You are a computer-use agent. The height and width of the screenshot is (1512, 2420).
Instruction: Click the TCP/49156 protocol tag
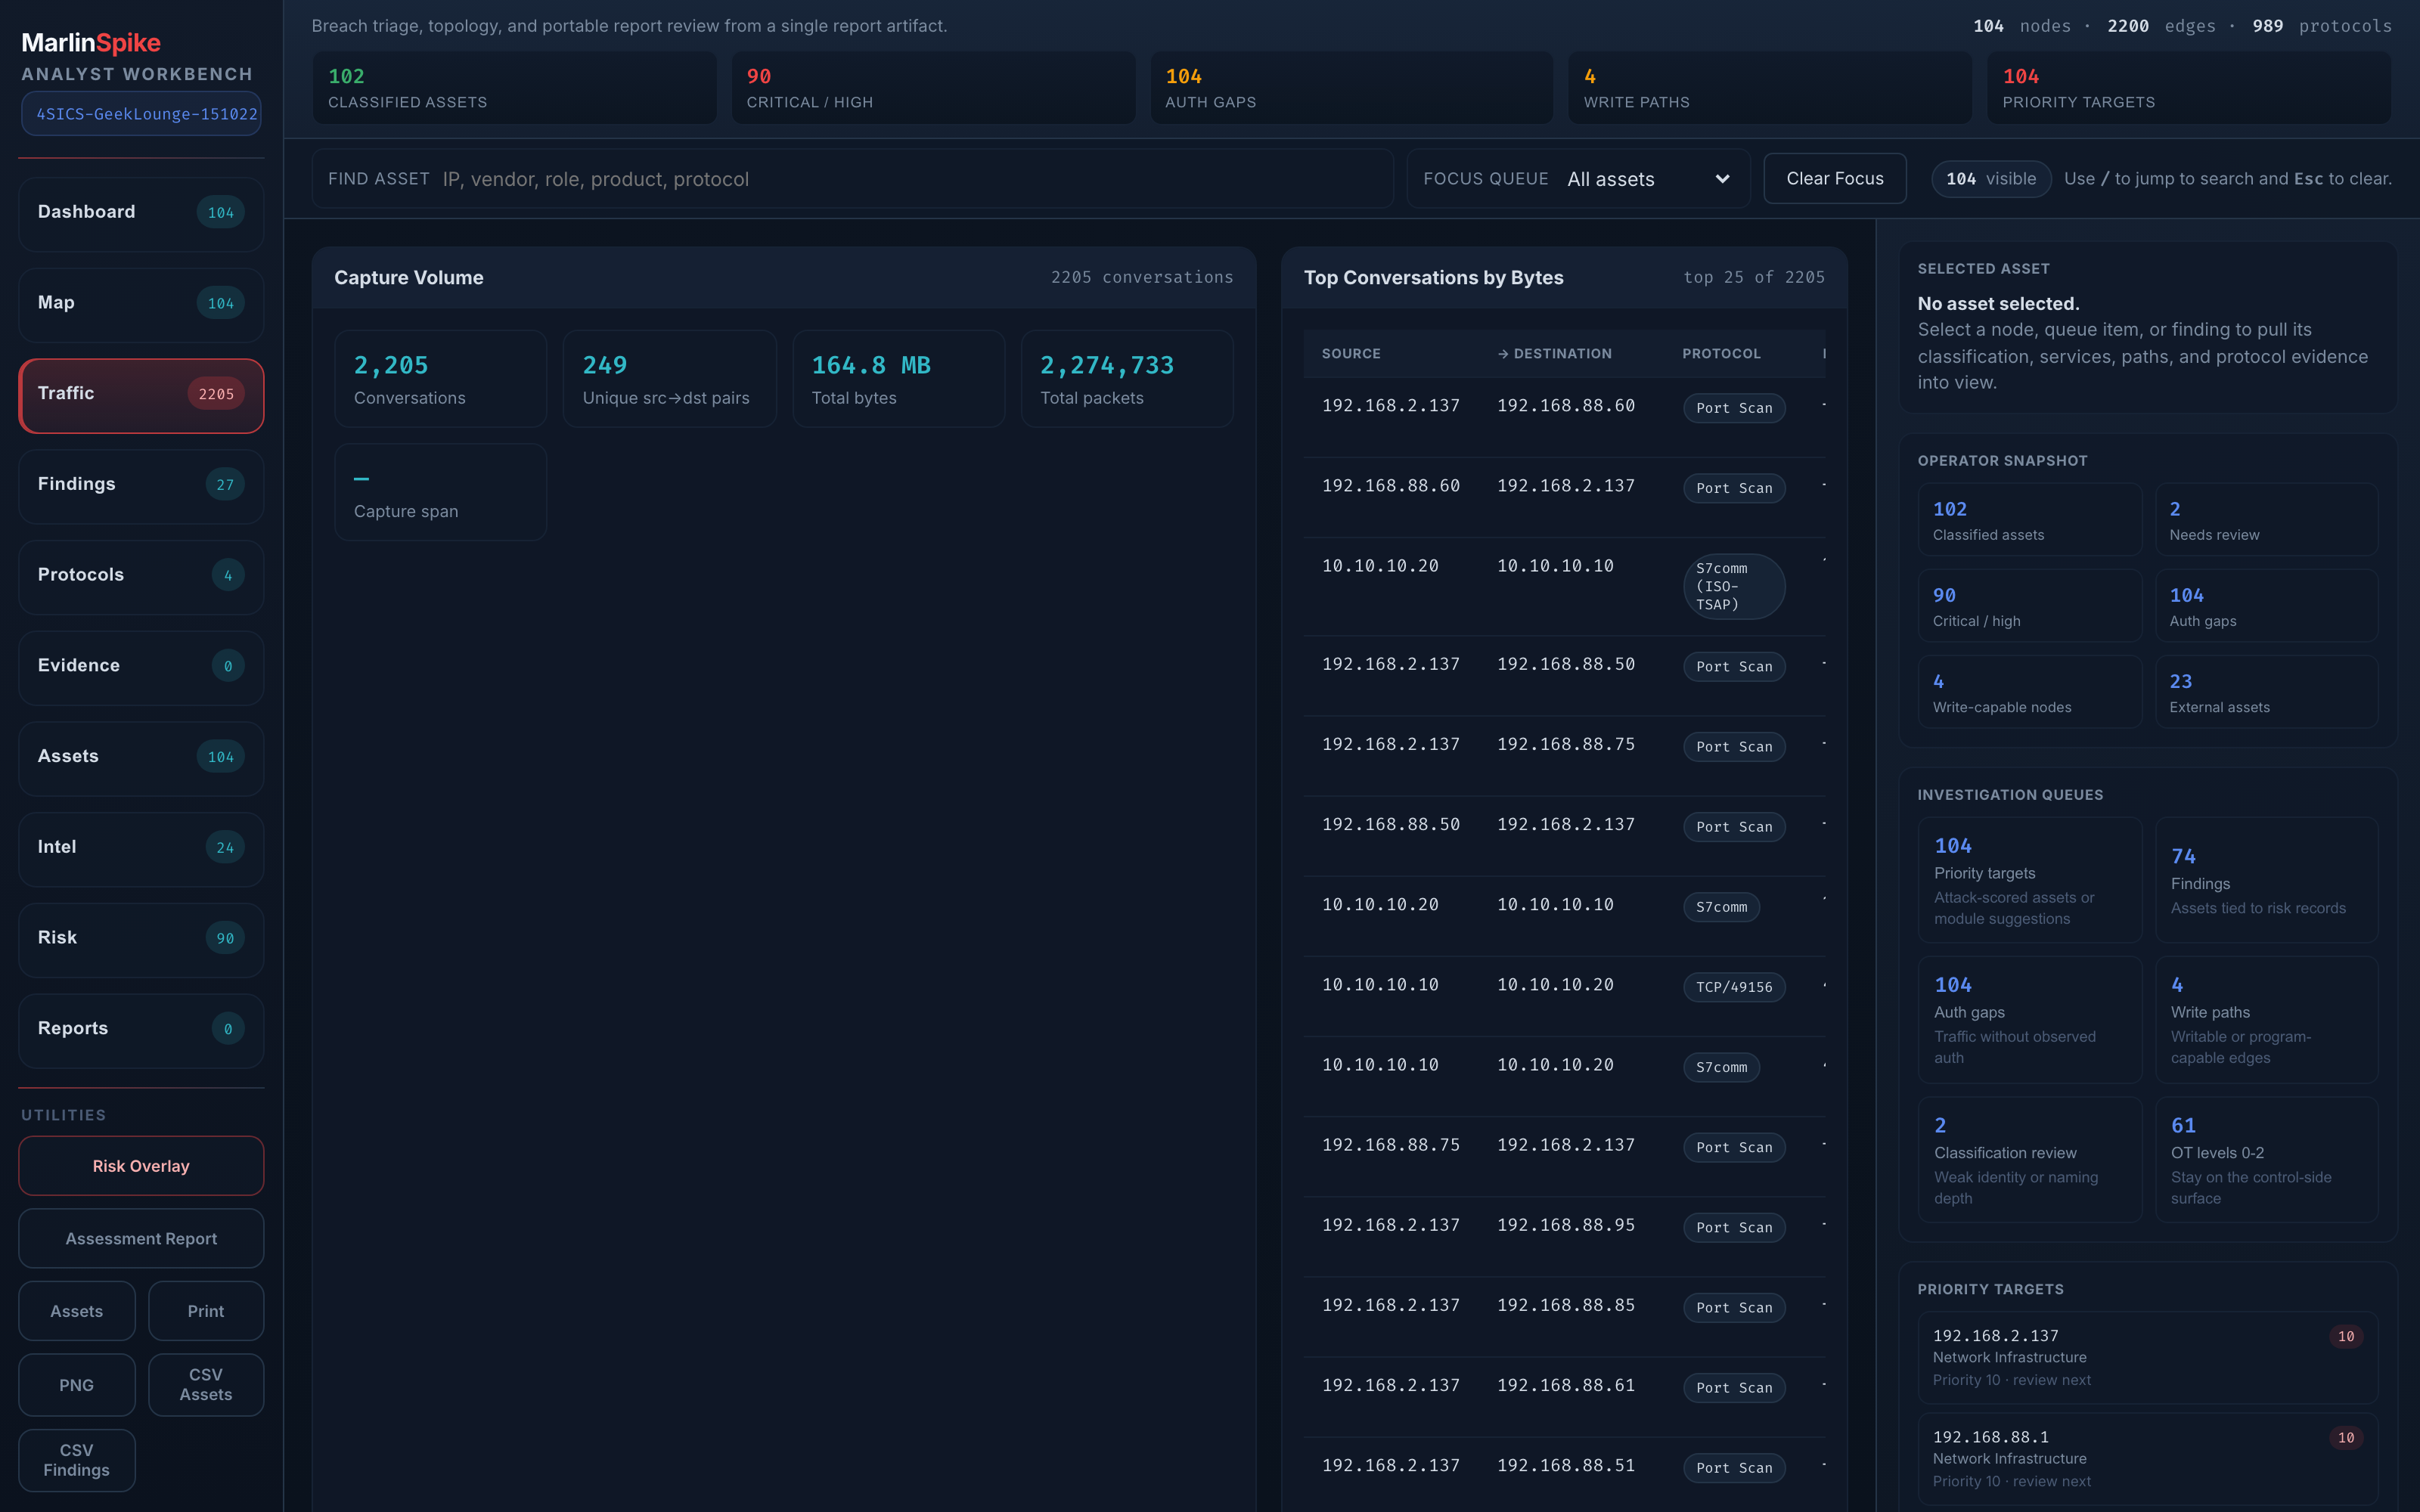1734,987
